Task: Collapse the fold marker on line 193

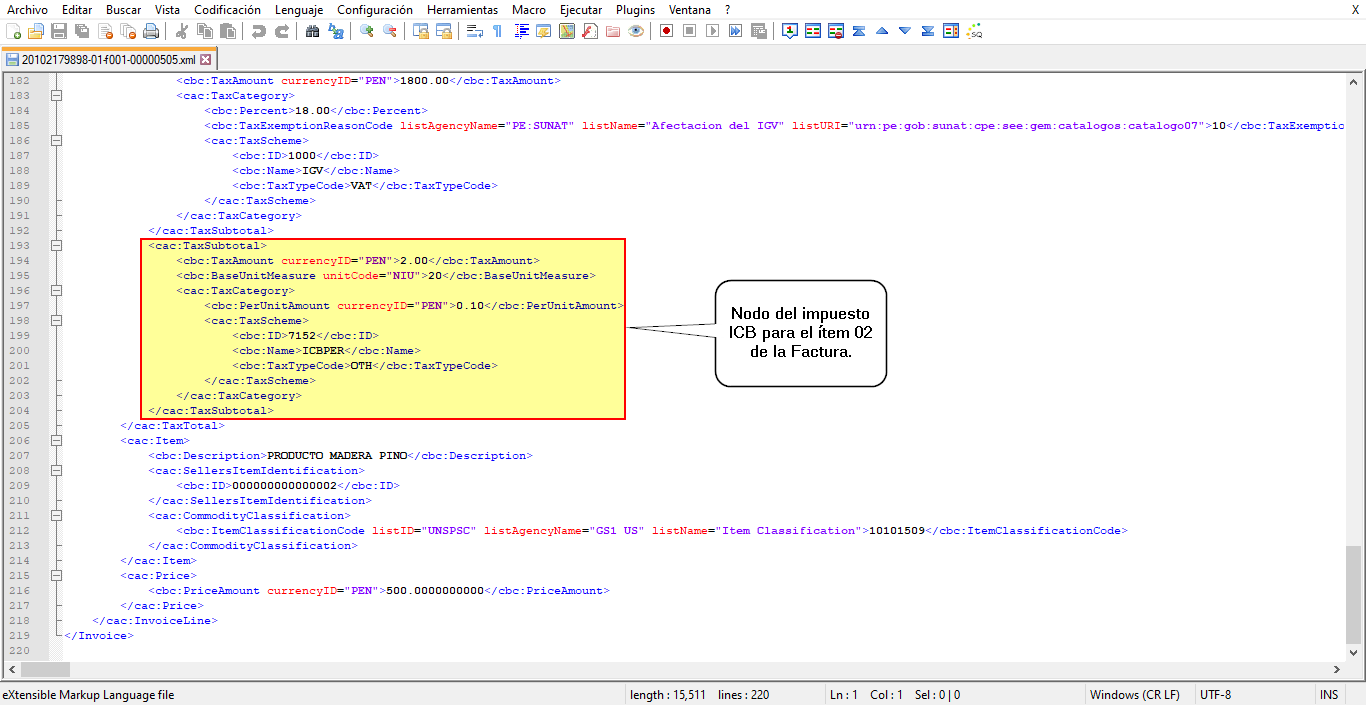Action: point(56,245)
